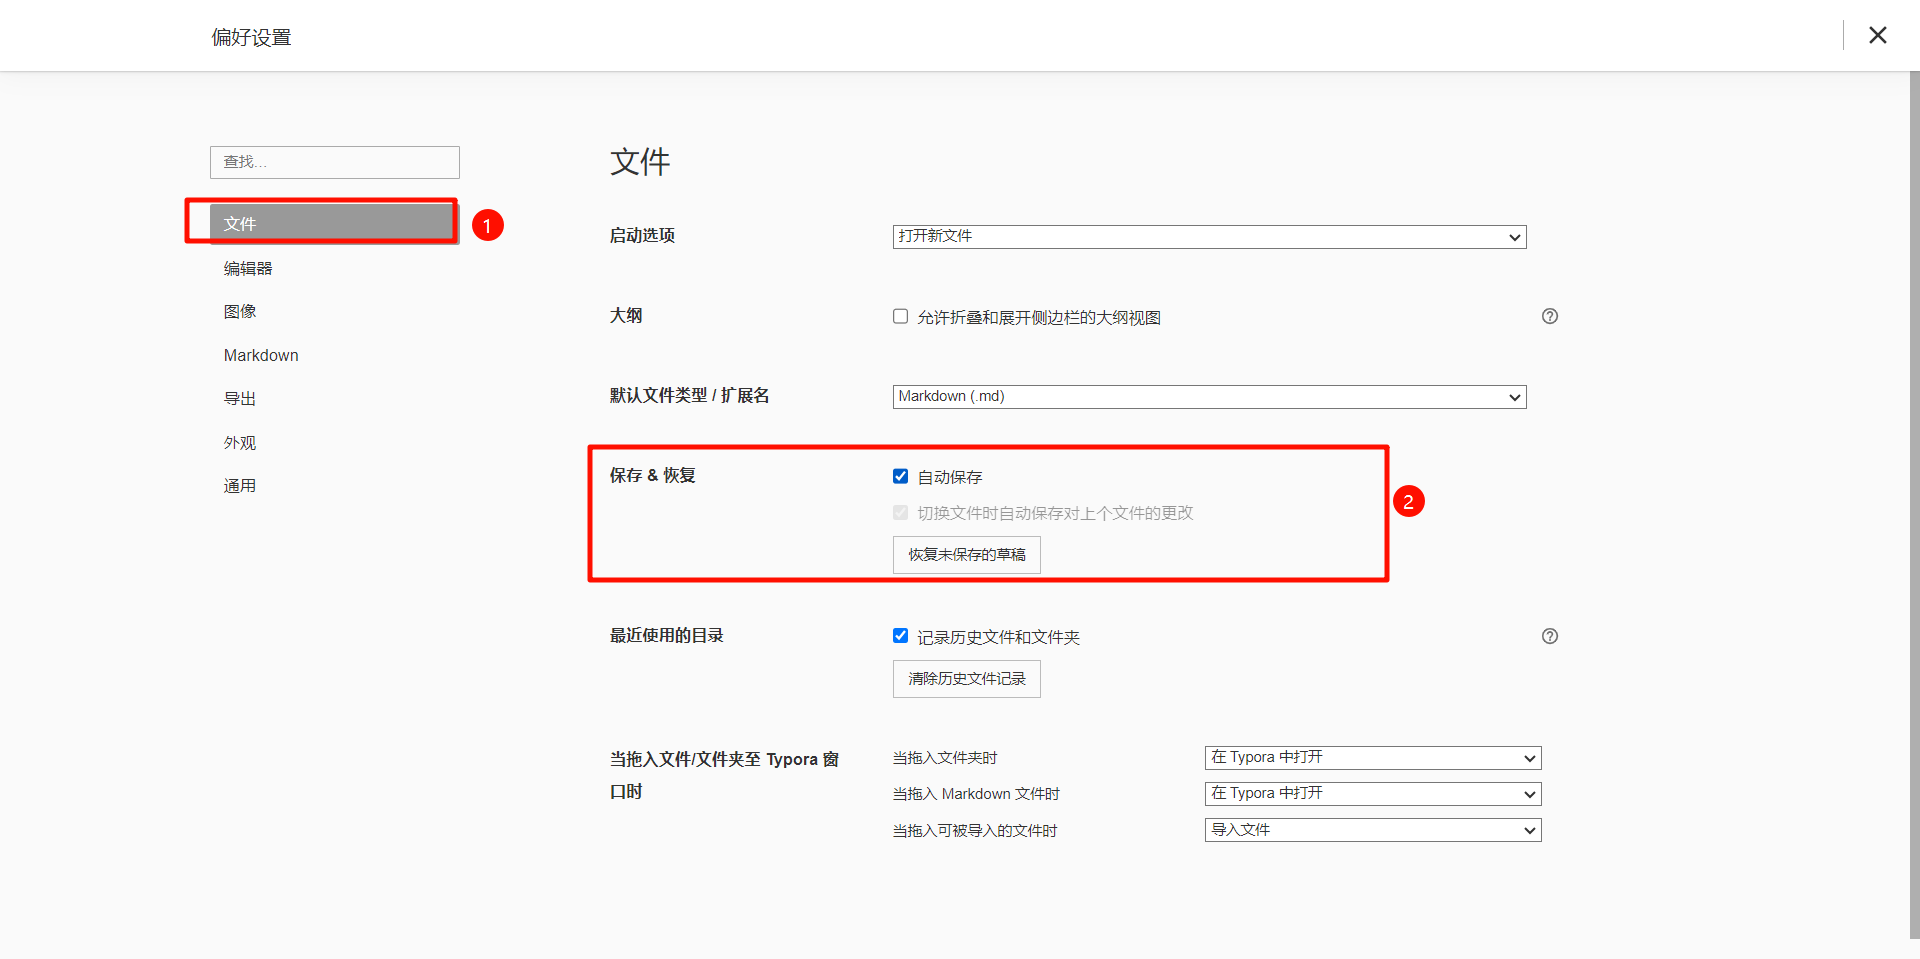Click the 当拖入可被导入的文件时 label text
The height and width of the screenshot is (959, 1920).
[975, 830]
